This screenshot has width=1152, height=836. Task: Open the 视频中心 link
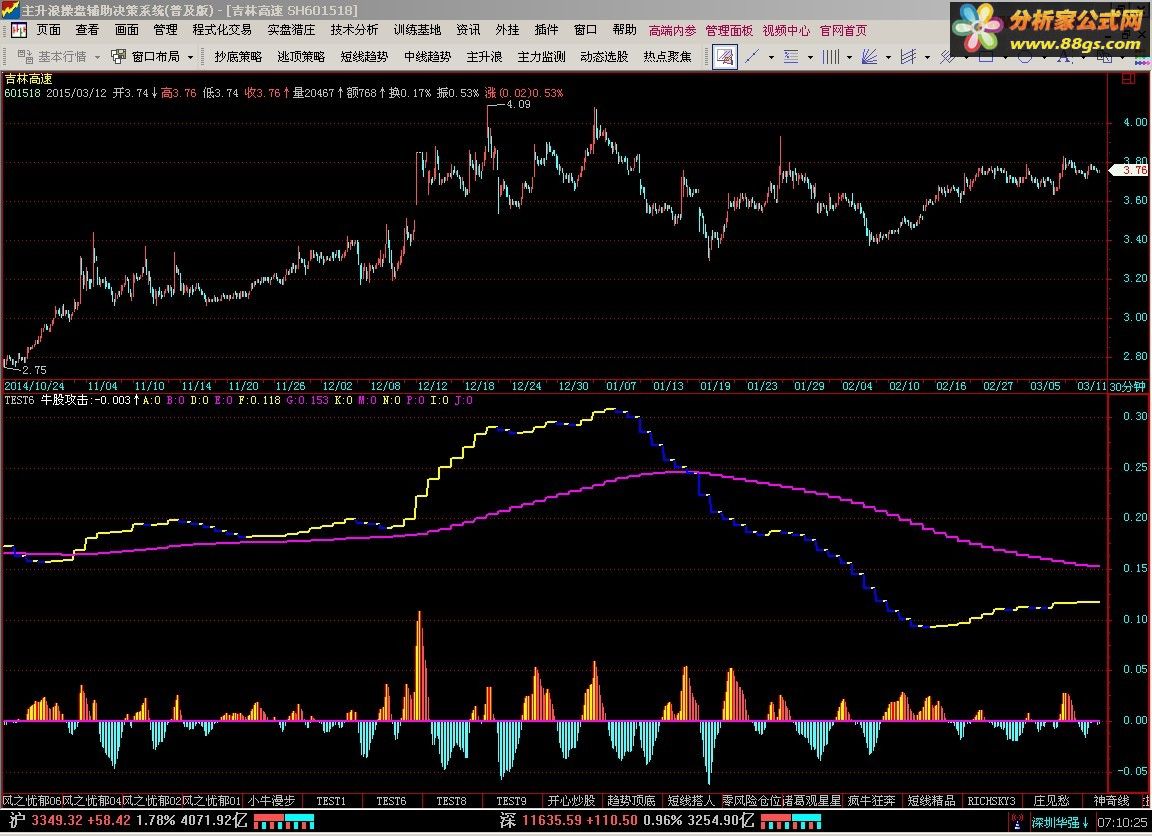[x=786, y=31]
